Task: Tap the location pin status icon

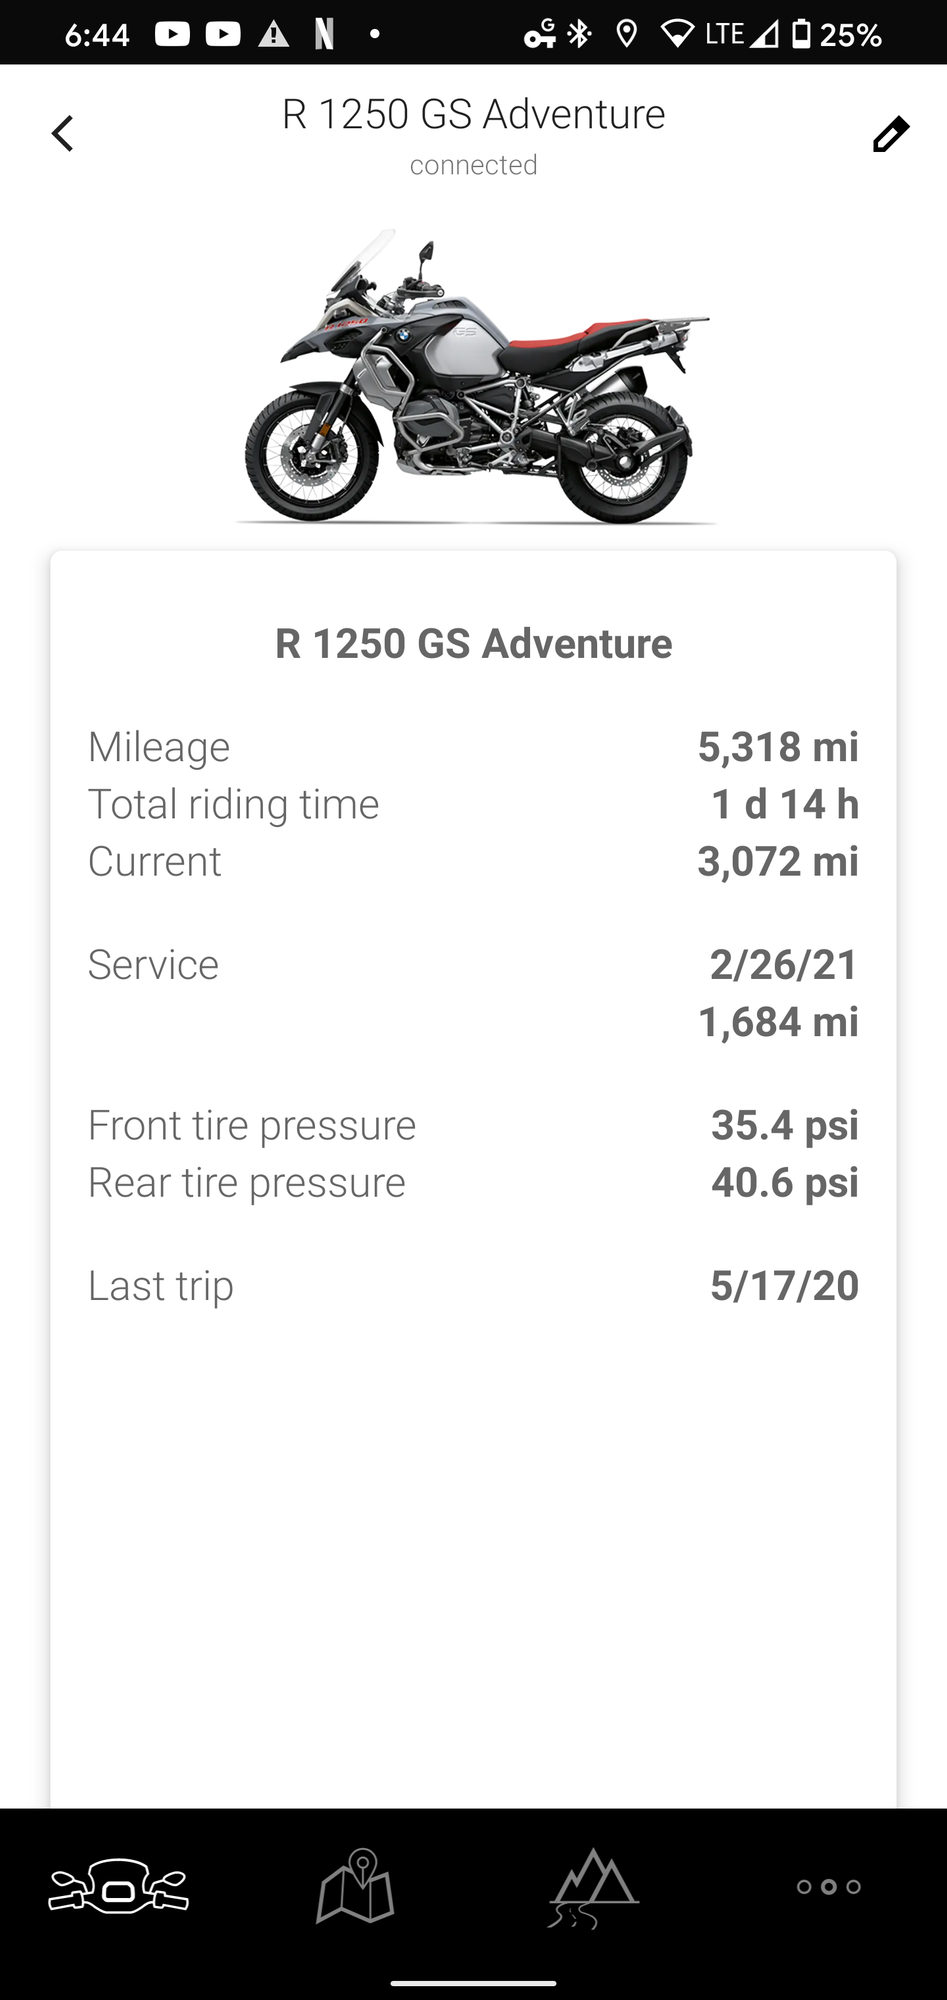Action: click(627, 35)
